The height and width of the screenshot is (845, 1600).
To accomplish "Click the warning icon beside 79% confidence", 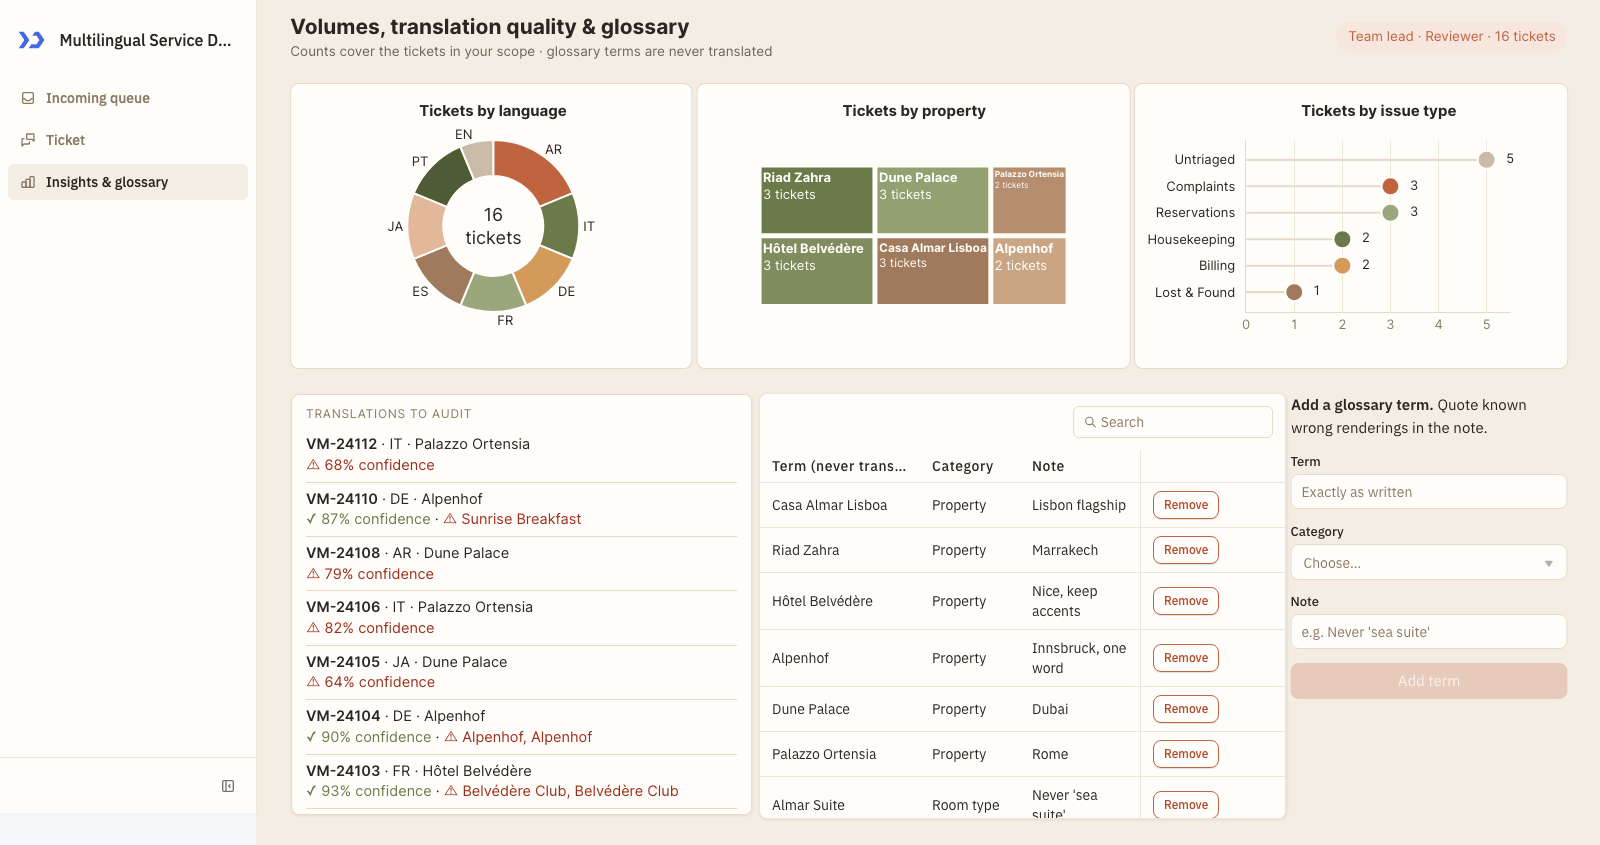I will click(313, 574).
